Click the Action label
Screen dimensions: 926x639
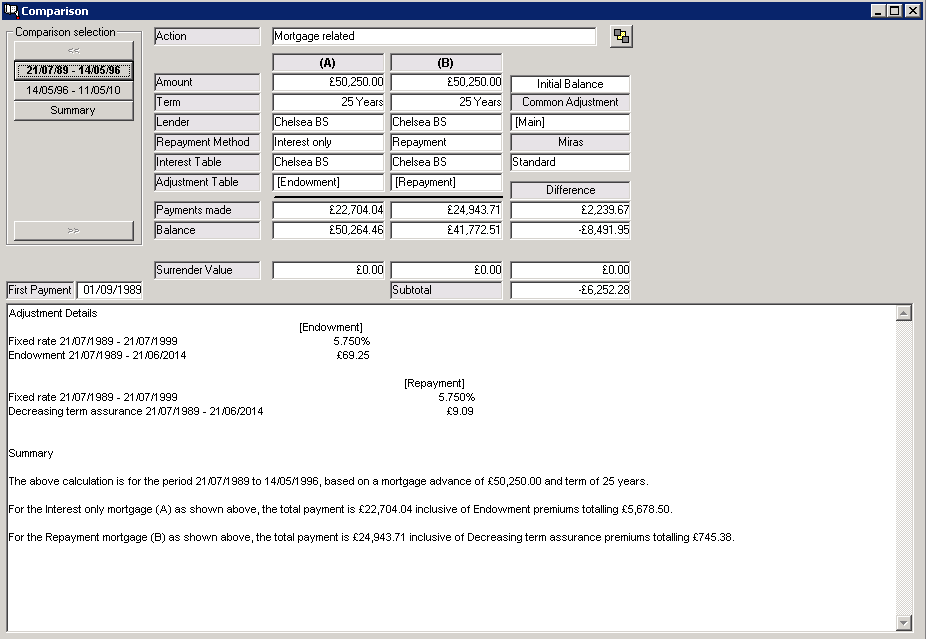207,36
